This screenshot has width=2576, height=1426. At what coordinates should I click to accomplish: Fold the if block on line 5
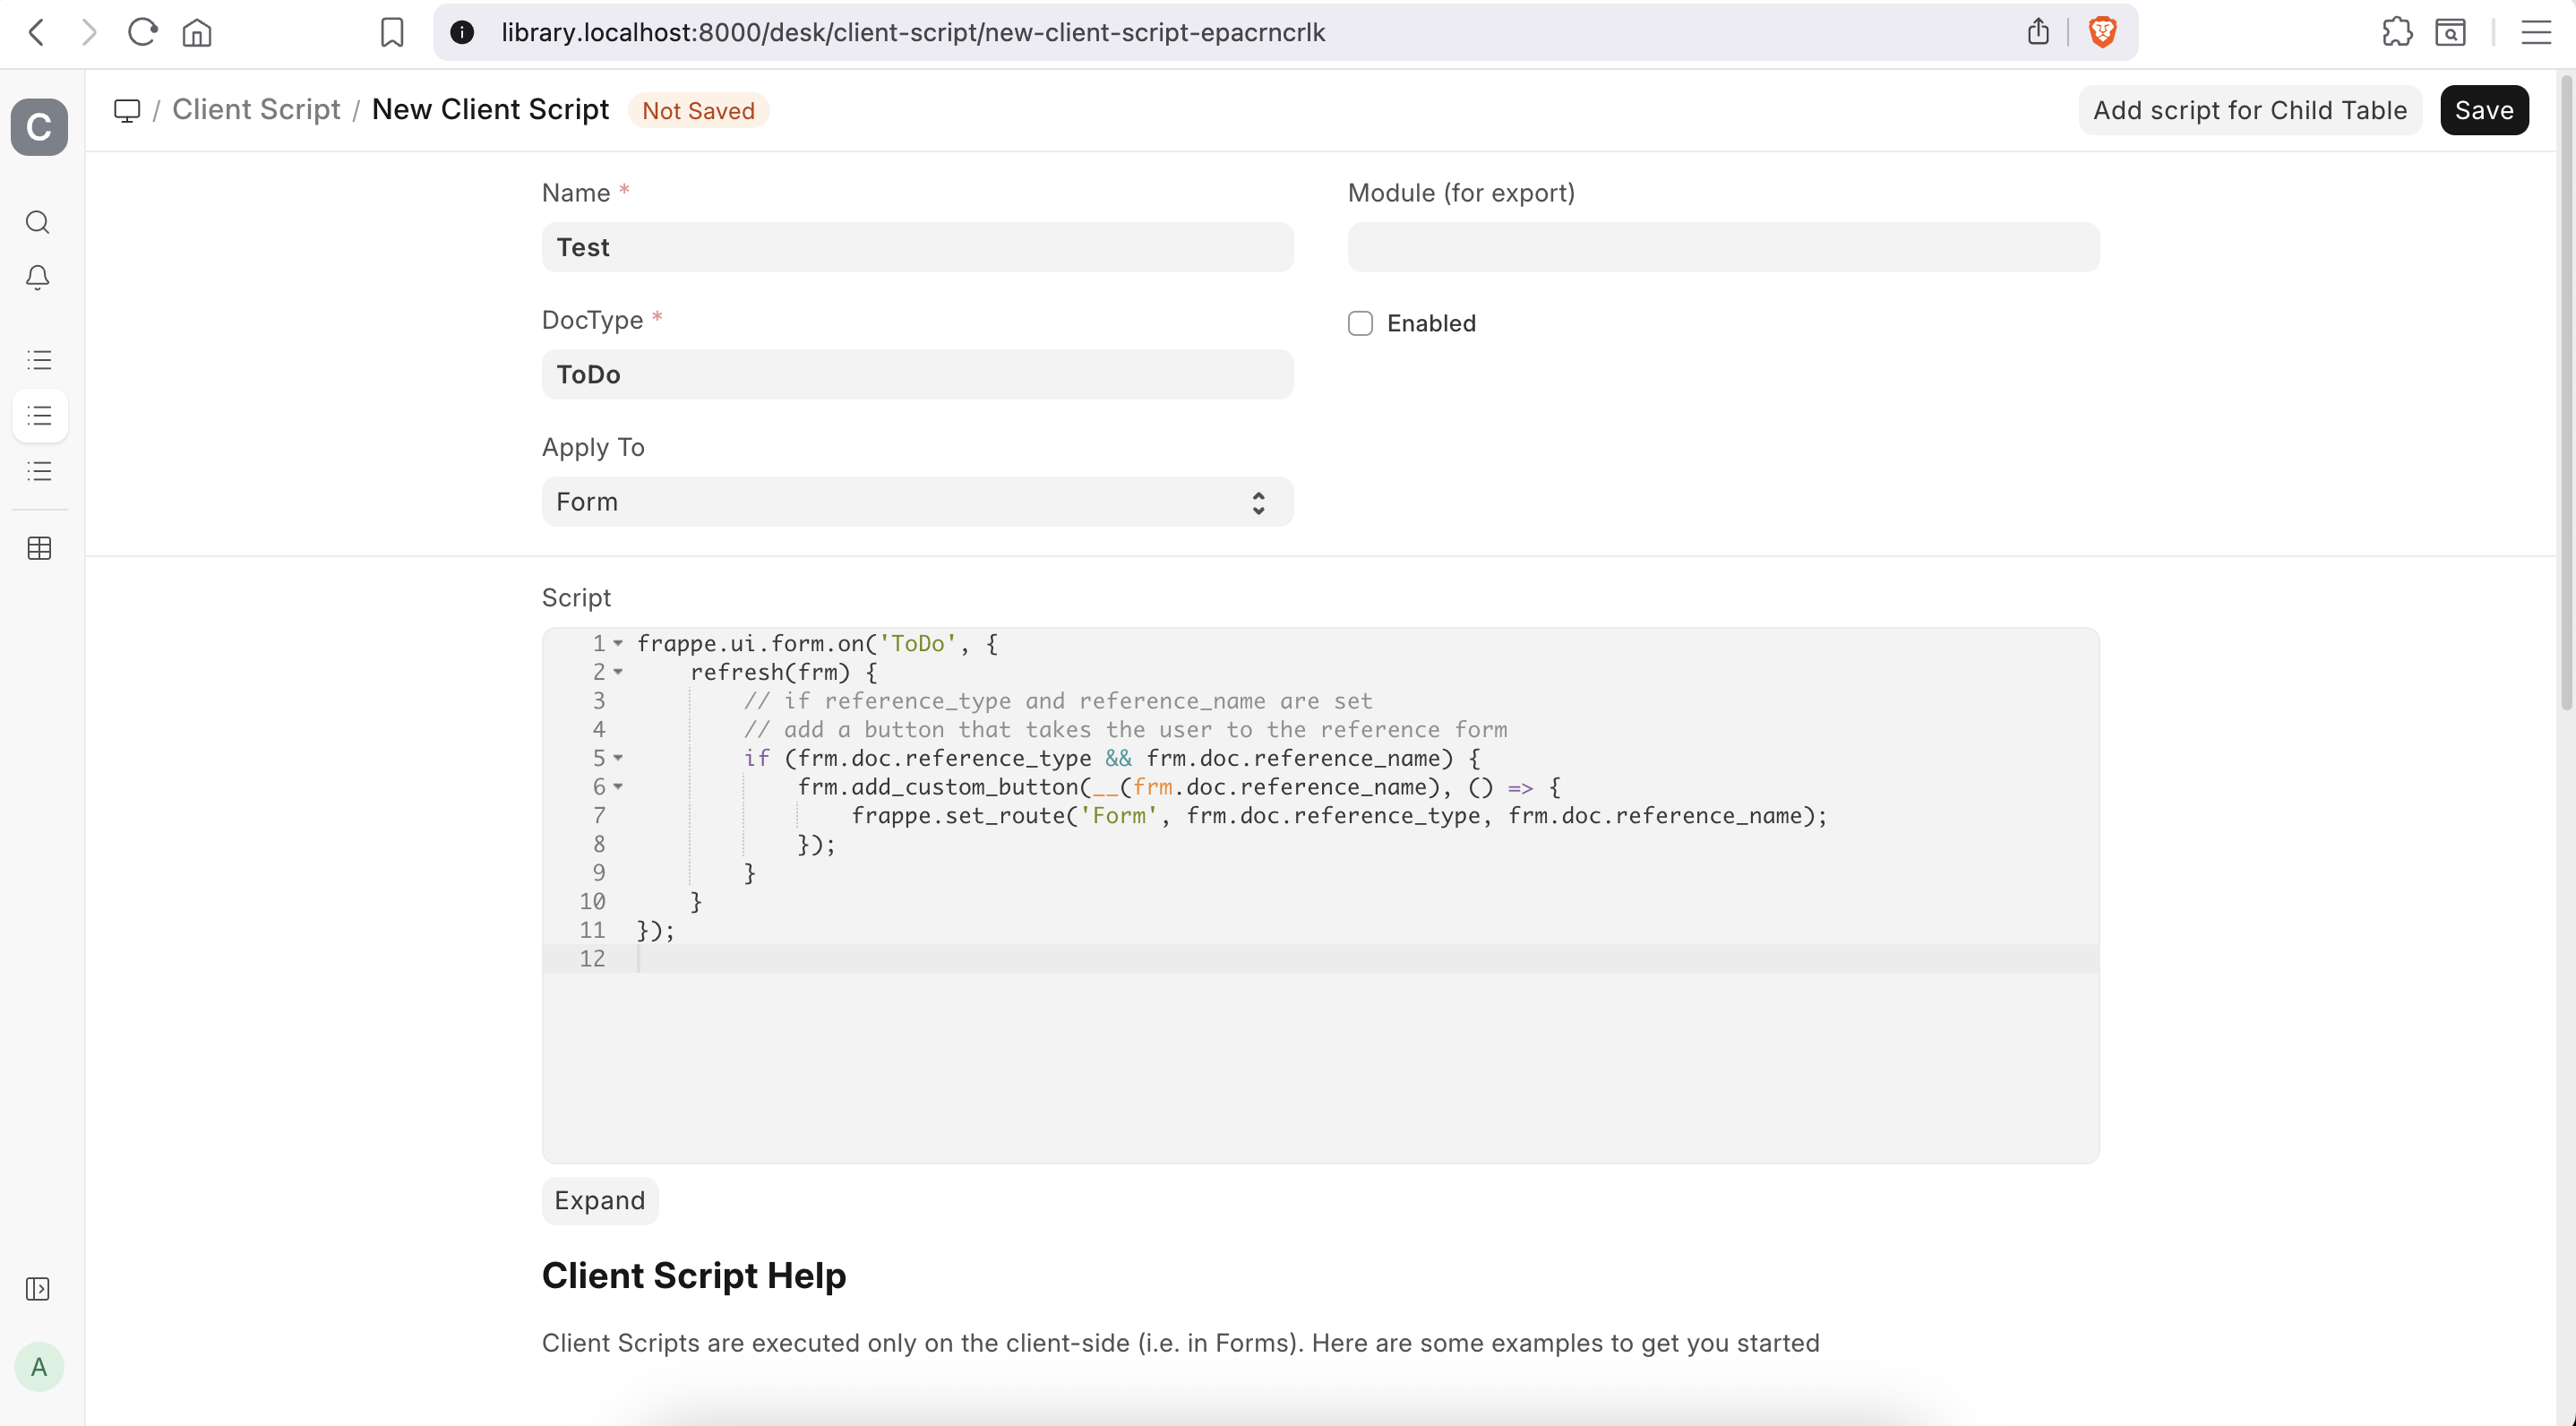pos(618,758)
